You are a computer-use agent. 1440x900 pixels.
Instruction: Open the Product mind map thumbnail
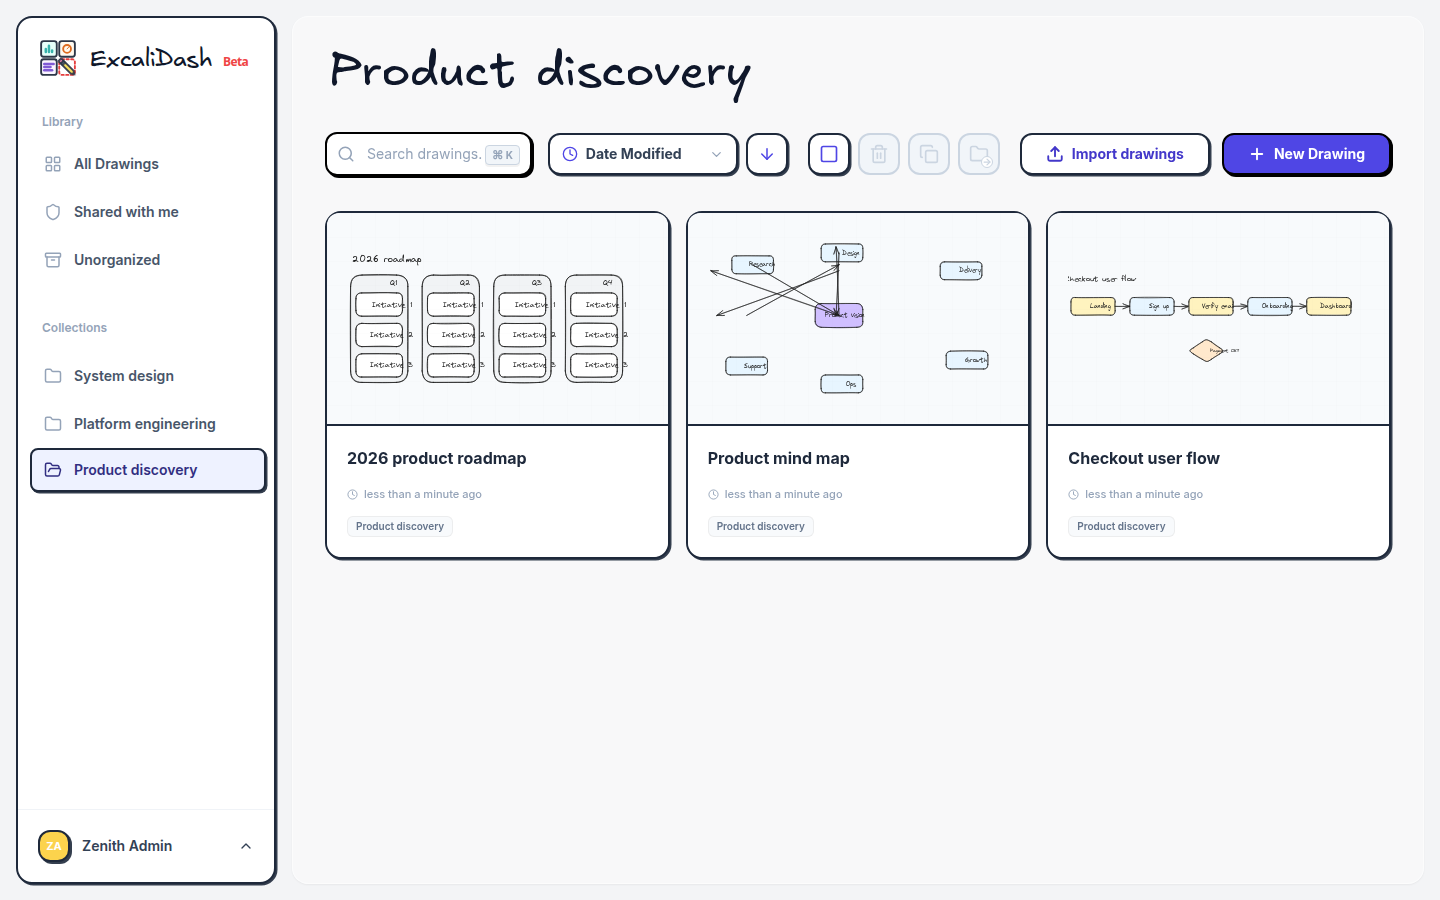[x=858, y=319]
